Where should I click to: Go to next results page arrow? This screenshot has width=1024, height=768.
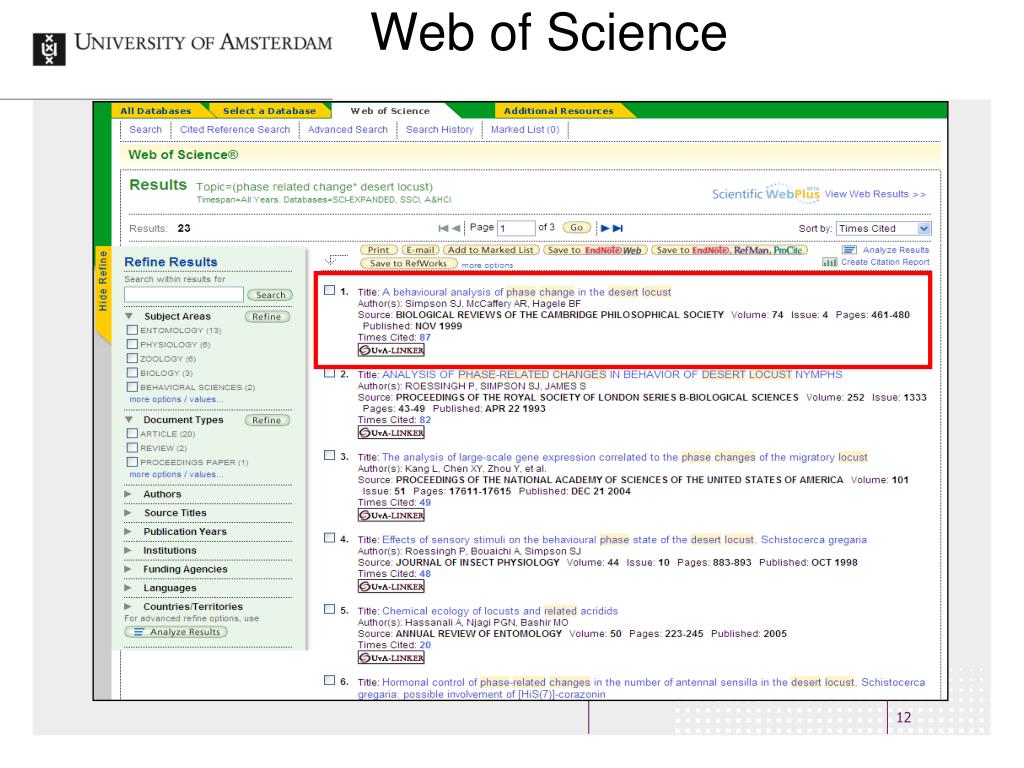(x=605, y=228)
